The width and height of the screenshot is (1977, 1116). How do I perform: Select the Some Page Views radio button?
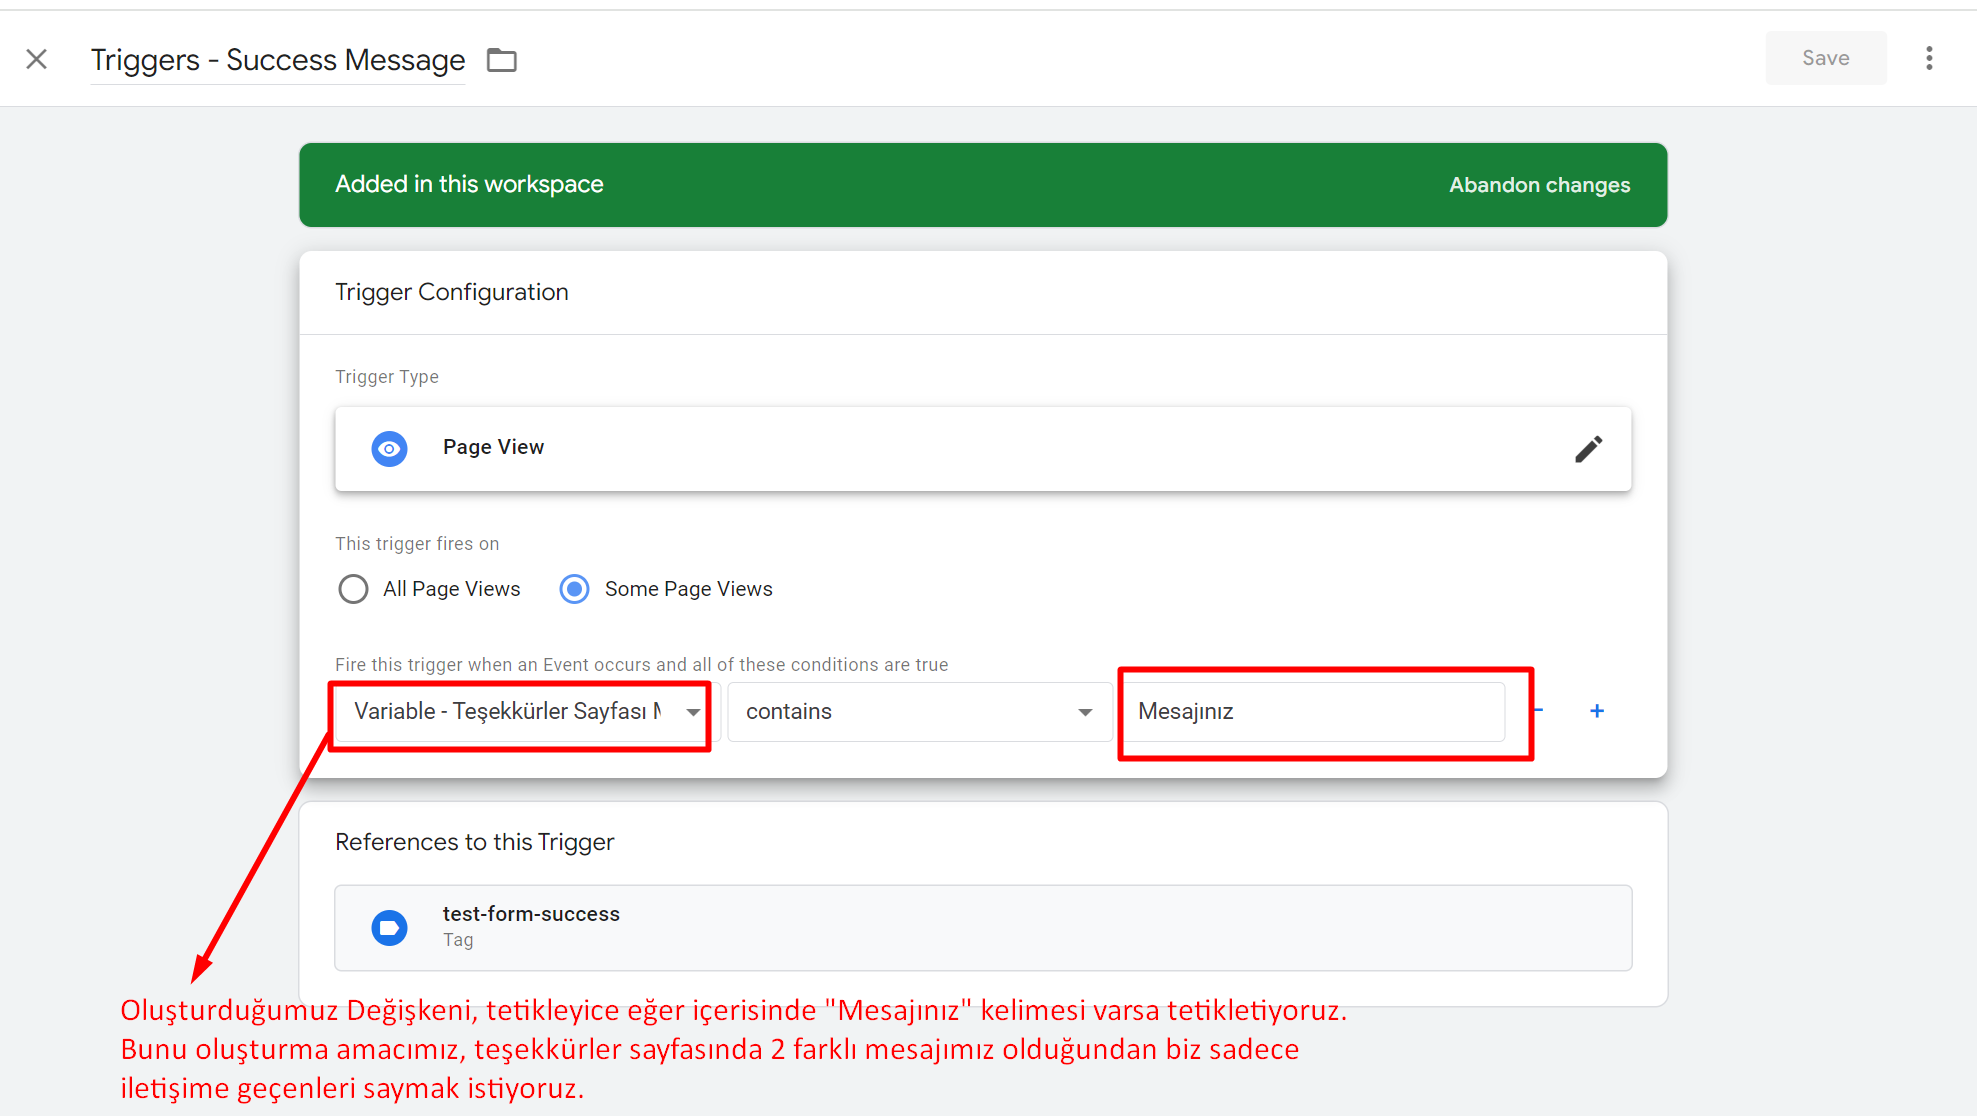pyautogui.click(x=574, y=589)
